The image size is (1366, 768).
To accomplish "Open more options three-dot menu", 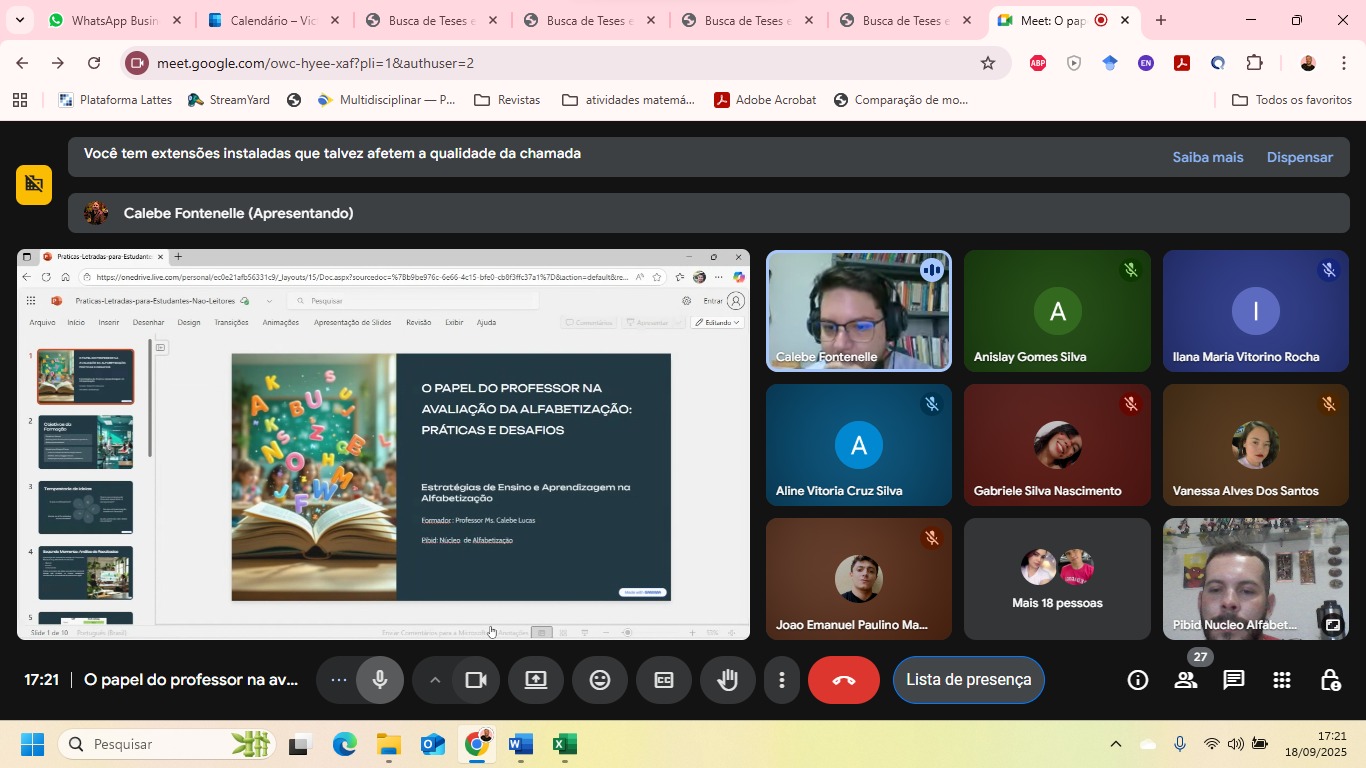I will (x=782, y=680).
